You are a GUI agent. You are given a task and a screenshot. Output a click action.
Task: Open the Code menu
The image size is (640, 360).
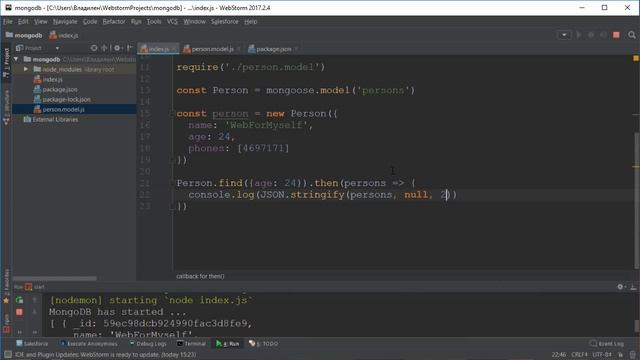click(90, 22)
